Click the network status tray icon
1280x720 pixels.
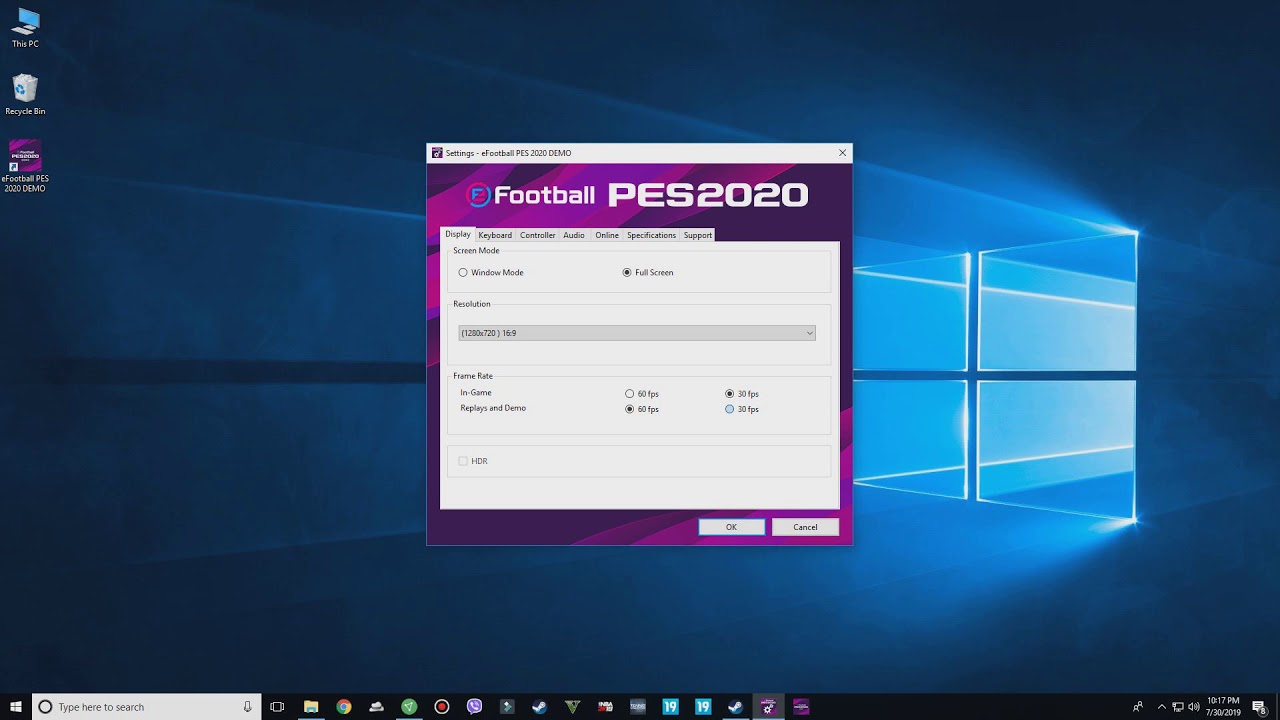click(1178, 707)
